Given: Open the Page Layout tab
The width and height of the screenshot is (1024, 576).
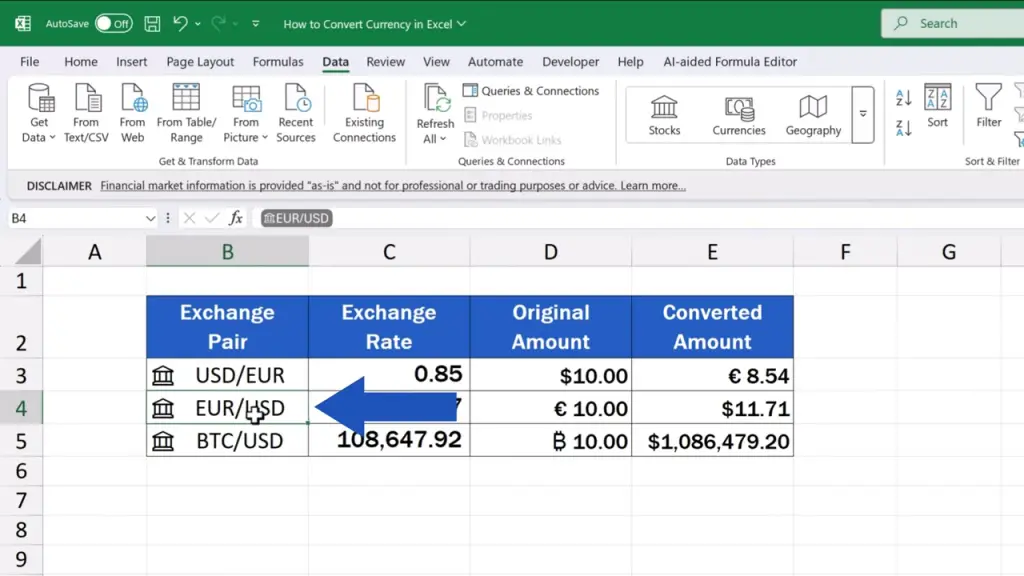Looking at the screenshot, I should 200,62.
